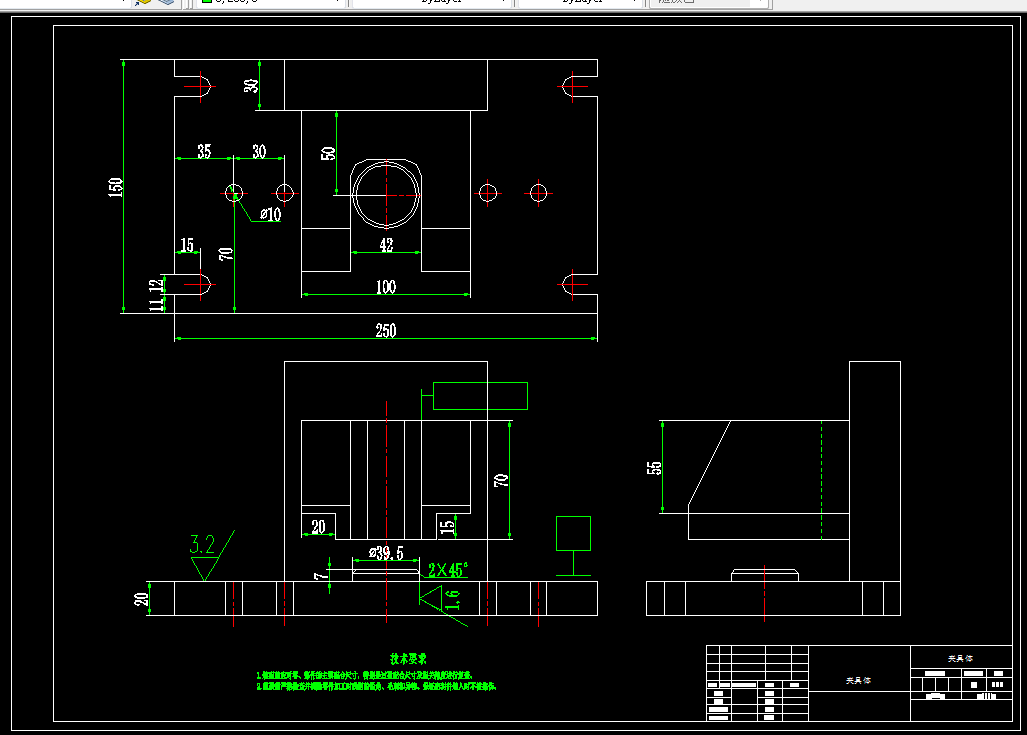The width and height of the screenshot is (1027, 735).
Task: Select the green datum square symbol
Action: tap(573, 533)
